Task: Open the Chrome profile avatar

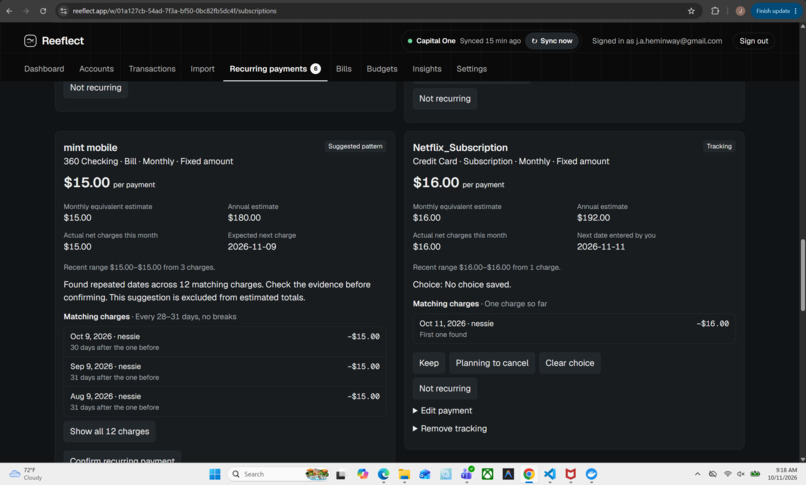Action: click(x=740, y=11)
